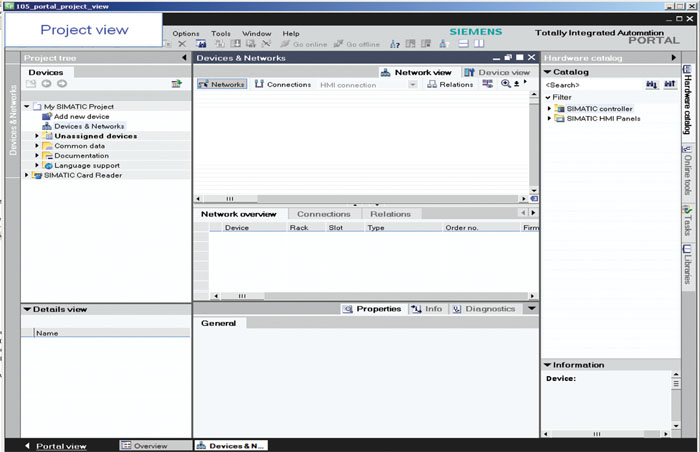The width and height of the screenshot is (700, 452).
Task: Click the back arrow icon in Project tree toolbar
Action: click(46, 84)
